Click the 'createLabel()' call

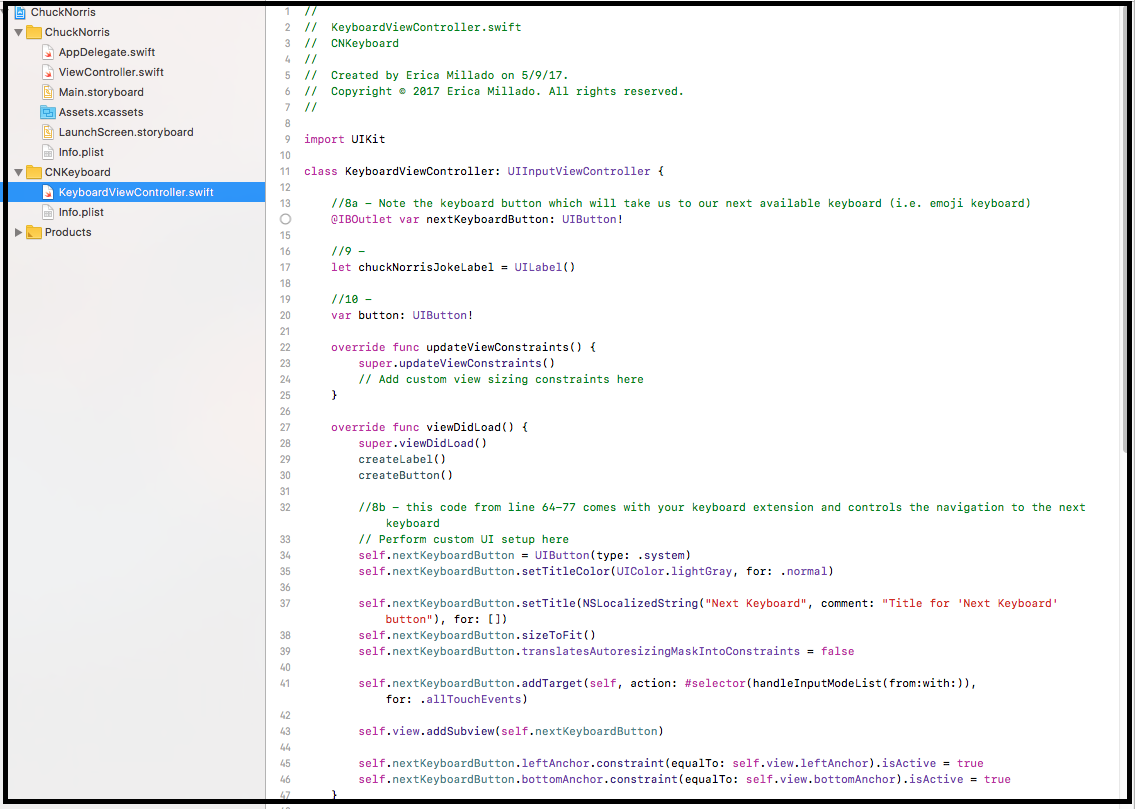pos(402,459)
